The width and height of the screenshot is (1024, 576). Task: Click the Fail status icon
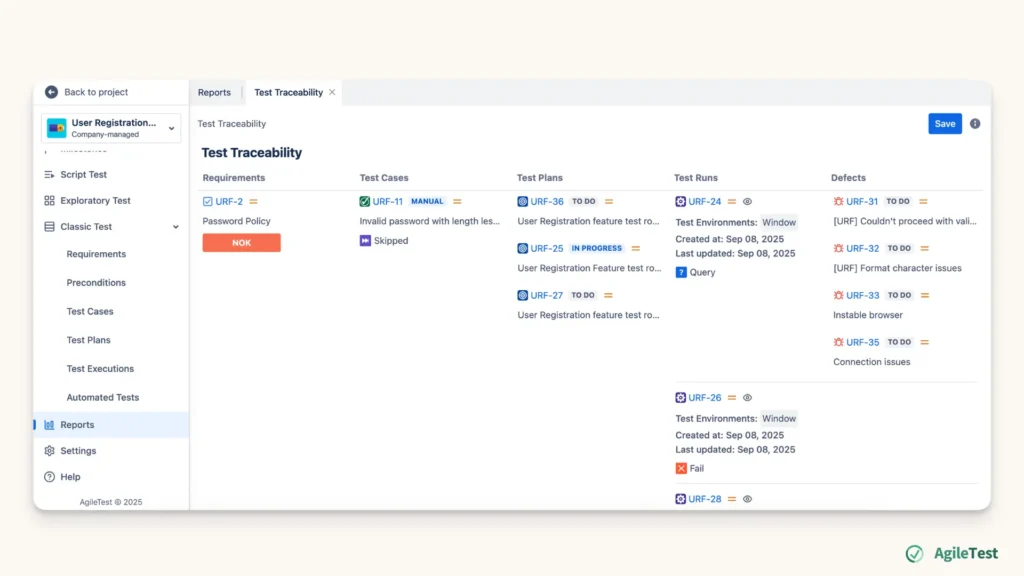(681, 468)
